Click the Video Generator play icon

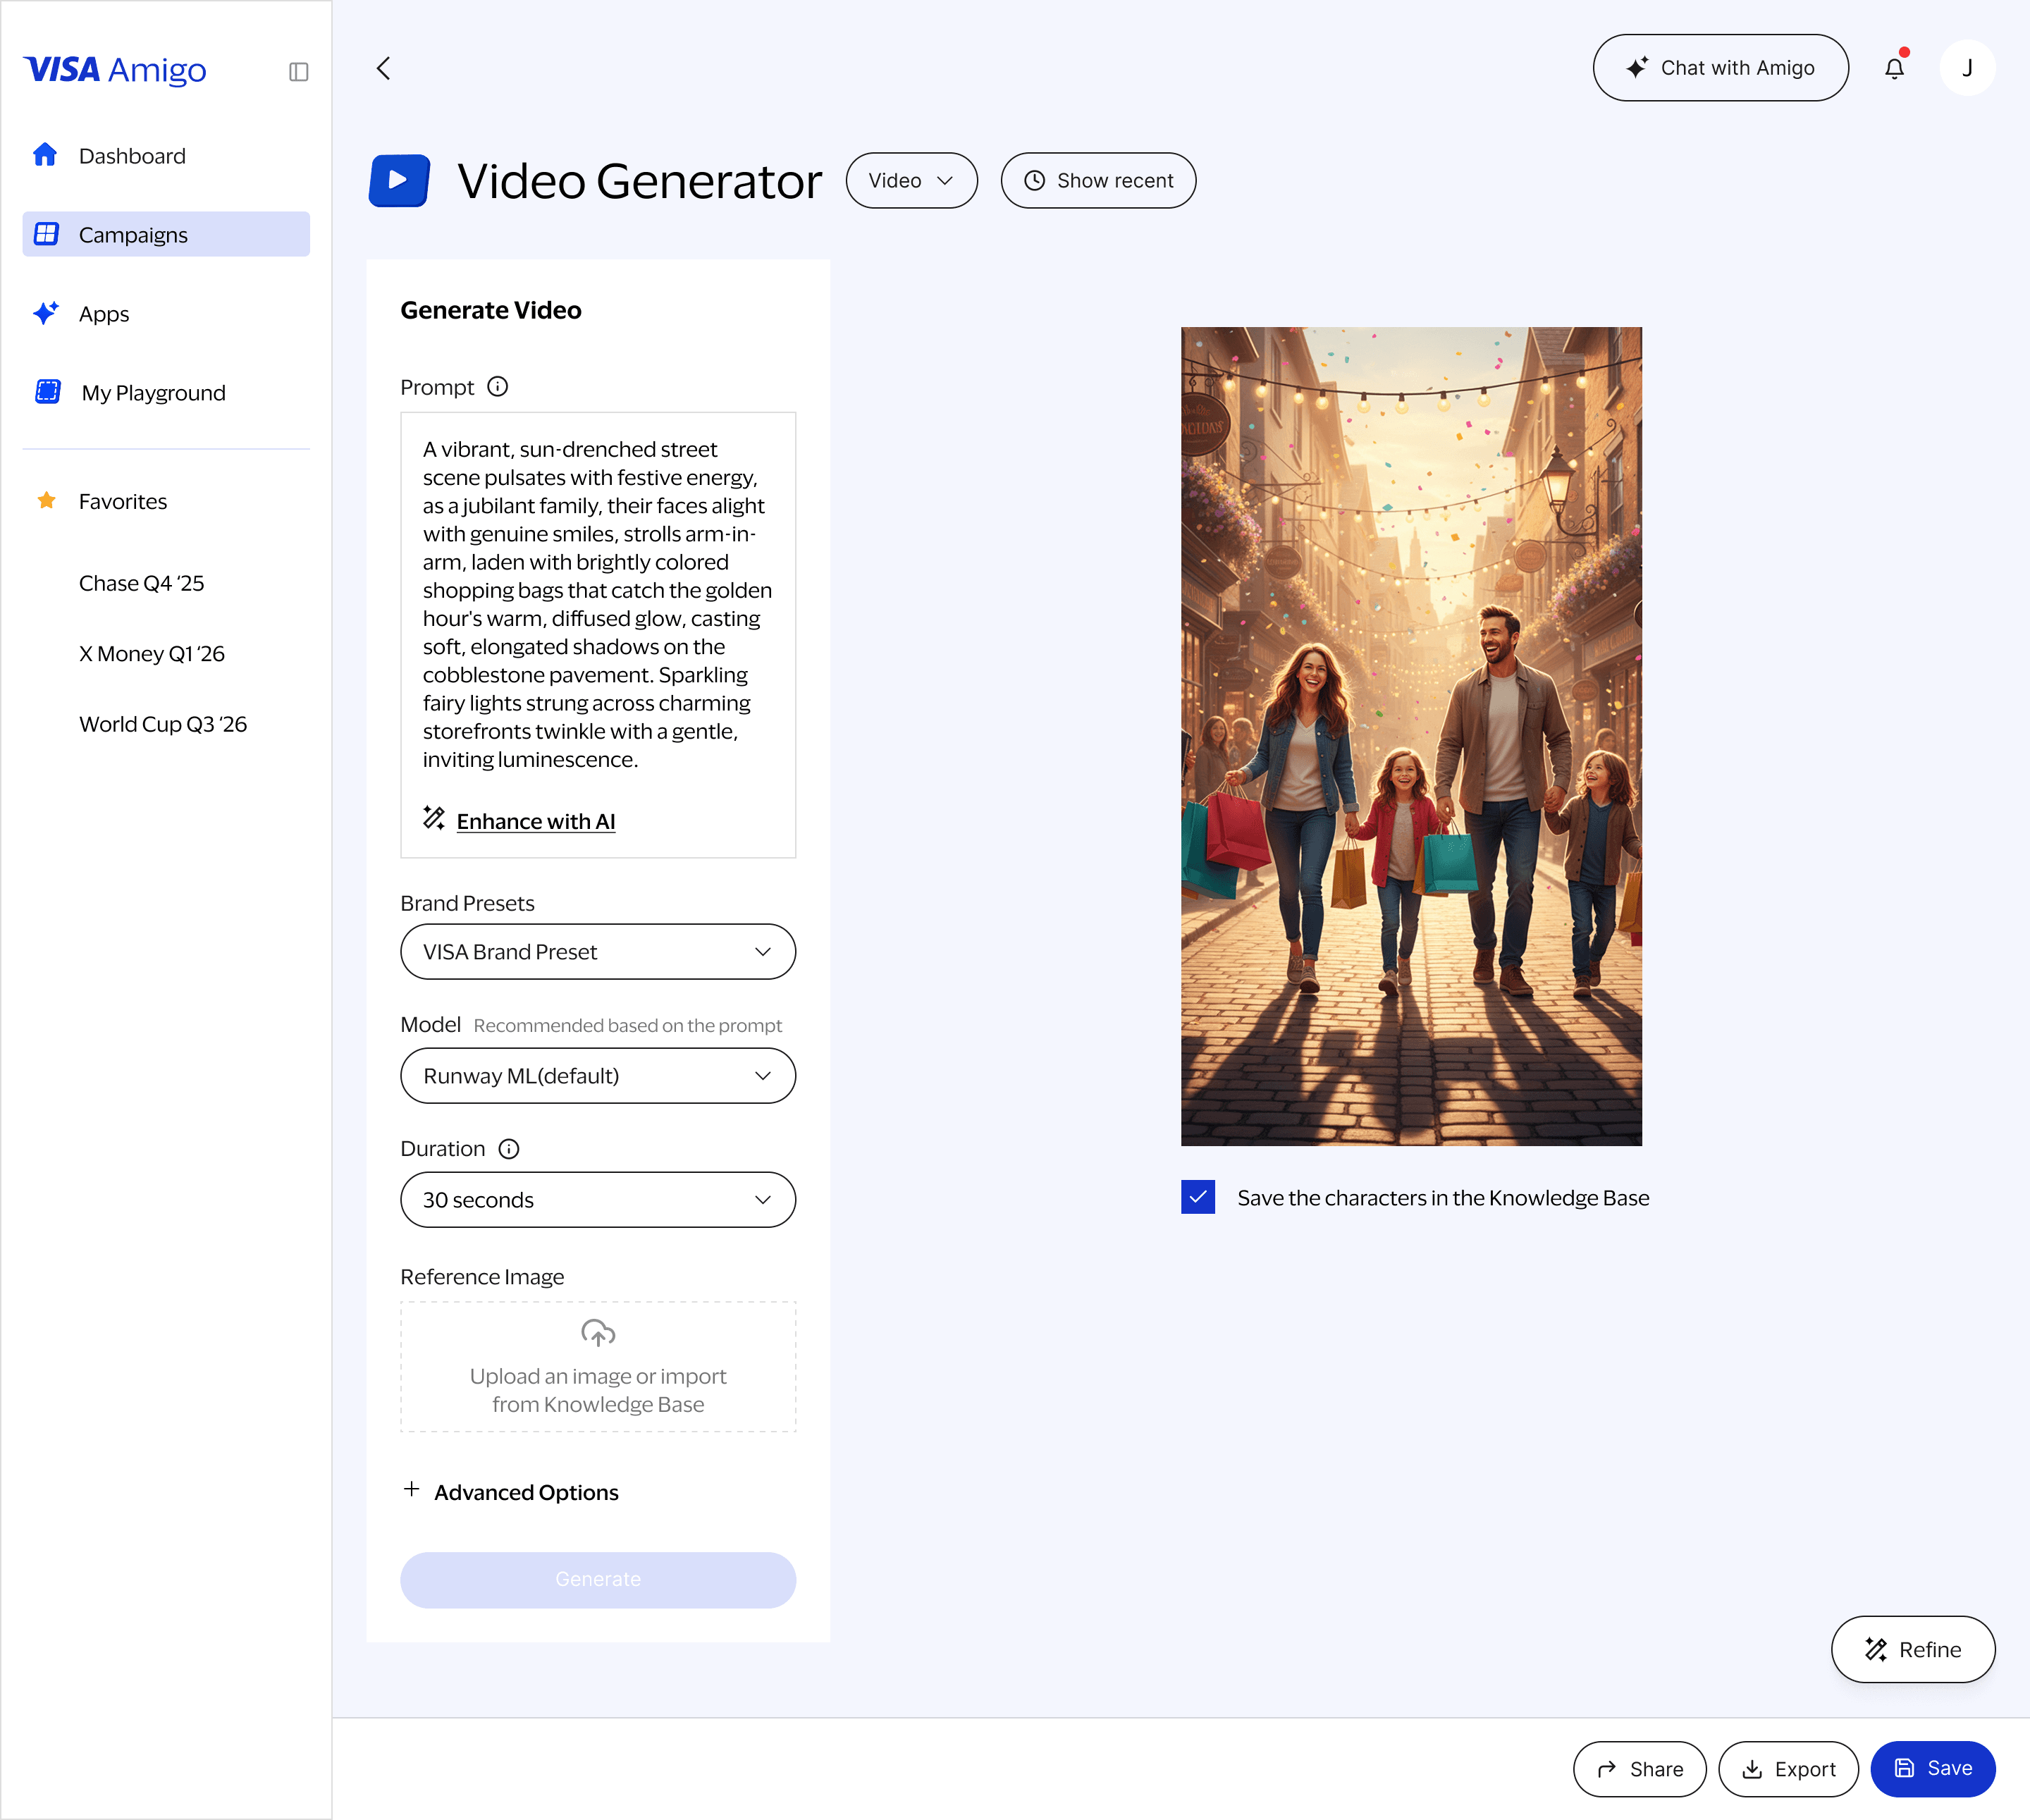click(x=399, y=180)
